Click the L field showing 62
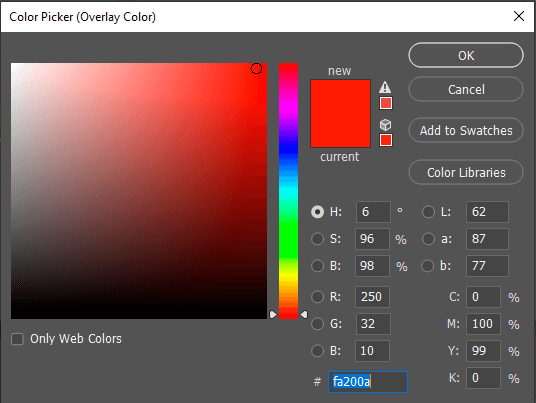This screenshot has height=403, width=536. 487,212
